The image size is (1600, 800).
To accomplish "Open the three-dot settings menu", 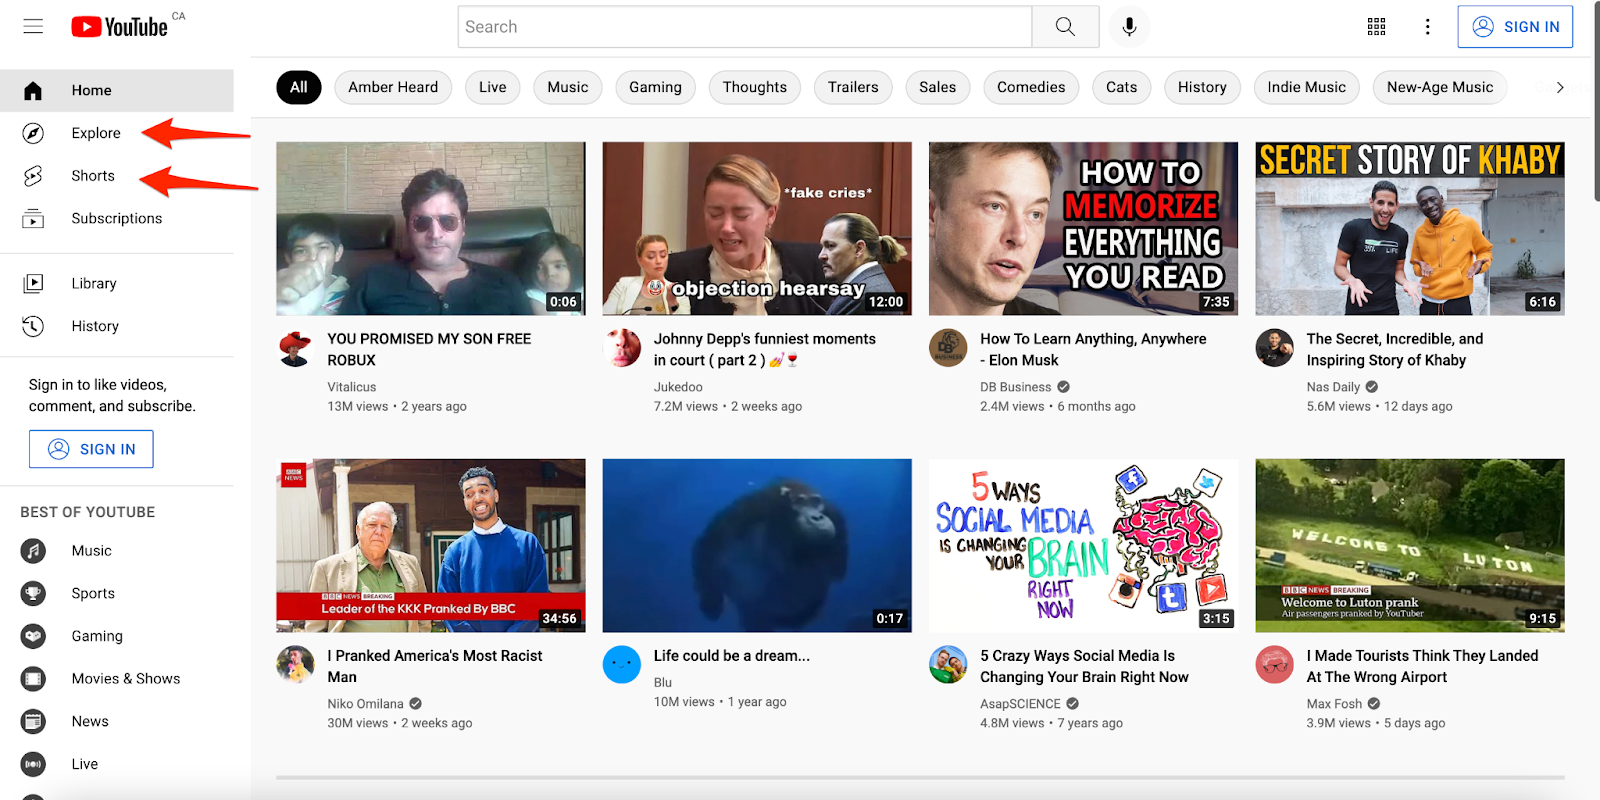I will click(x=1428, y=27).
